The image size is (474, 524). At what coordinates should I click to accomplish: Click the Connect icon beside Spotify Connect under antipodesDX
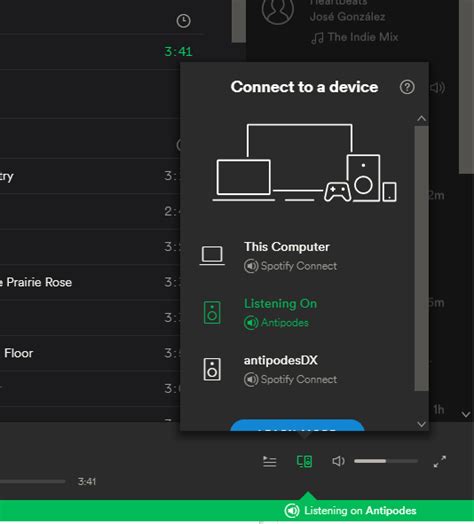point(251,380)
